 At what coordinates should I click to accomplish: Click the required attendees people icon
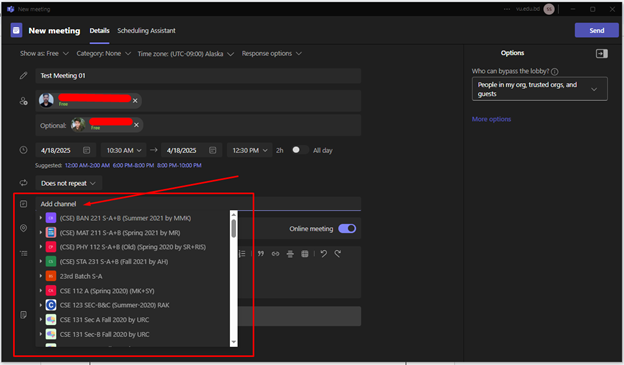pos(23,101)
